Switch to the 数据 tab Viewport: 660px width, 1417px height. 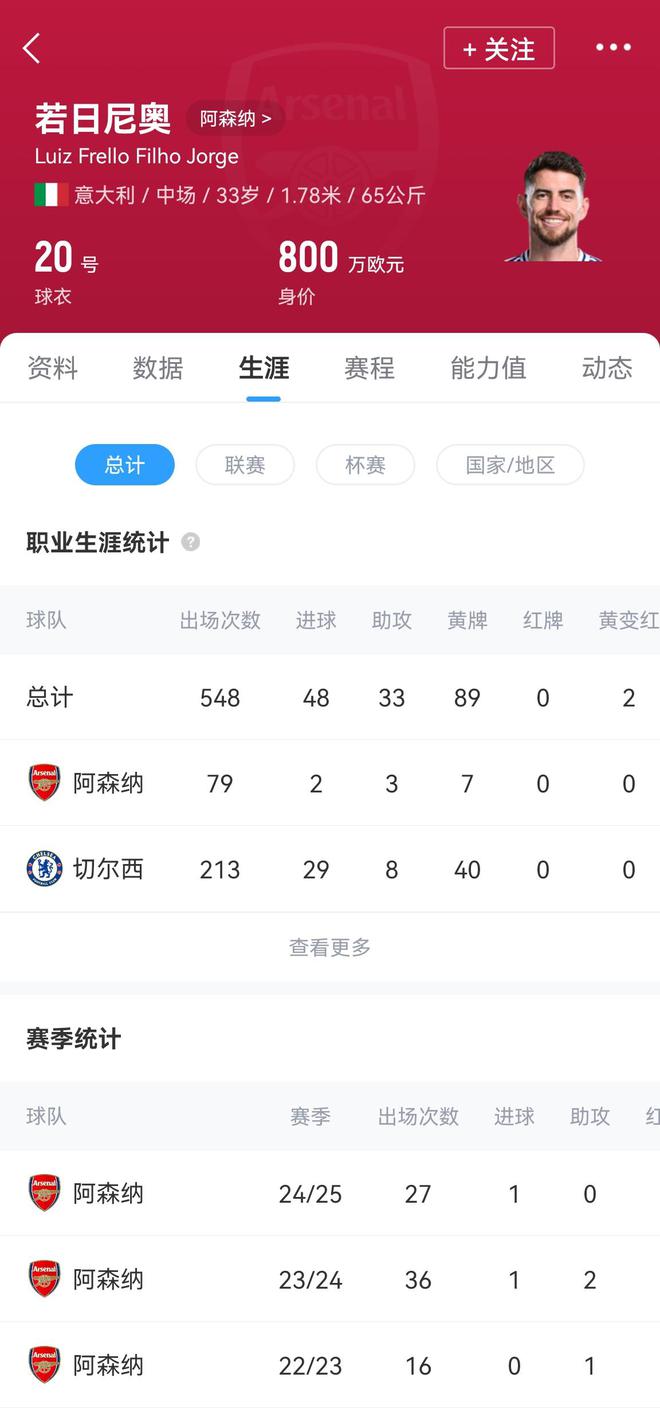pyautogui.click(x=158, y=368)
